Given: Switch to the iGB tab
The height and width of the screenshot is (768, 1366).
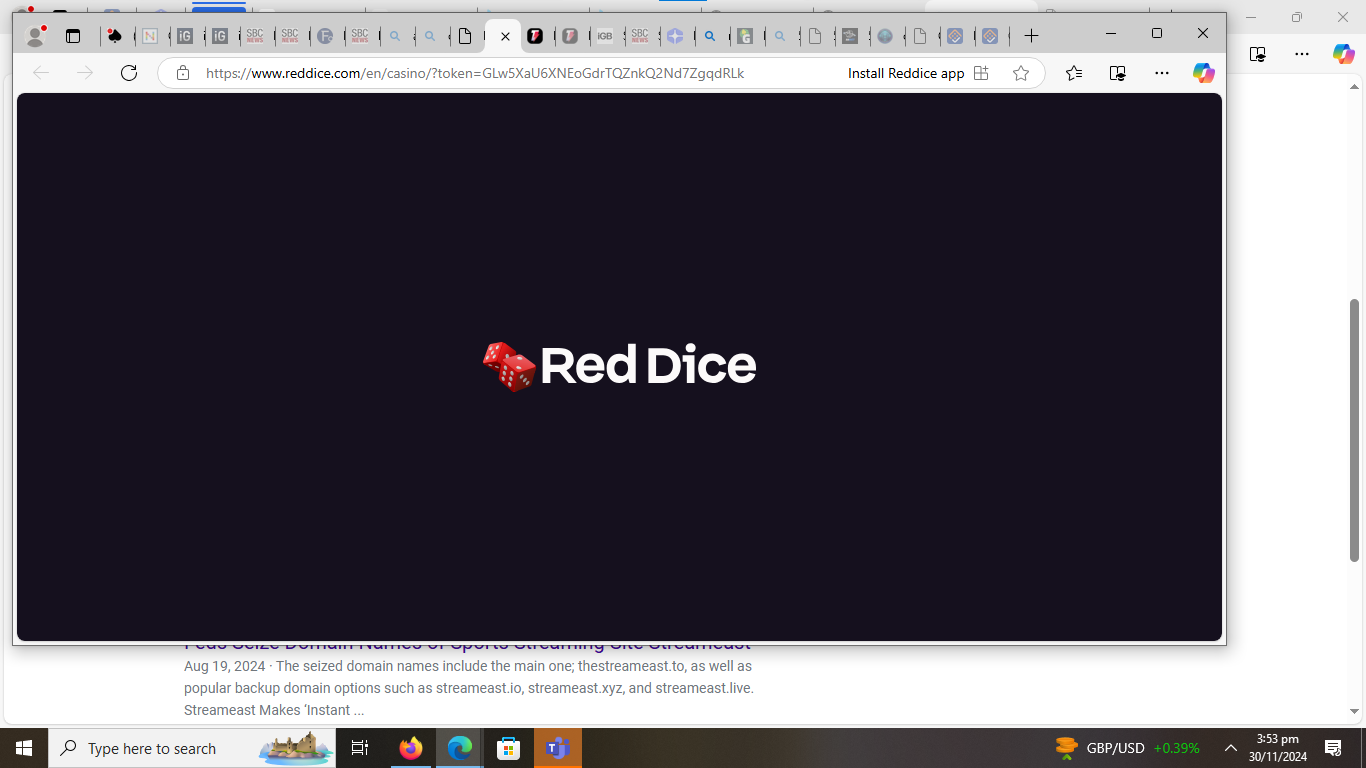Looking at the screenshot, I should click(x=605, y=36).
